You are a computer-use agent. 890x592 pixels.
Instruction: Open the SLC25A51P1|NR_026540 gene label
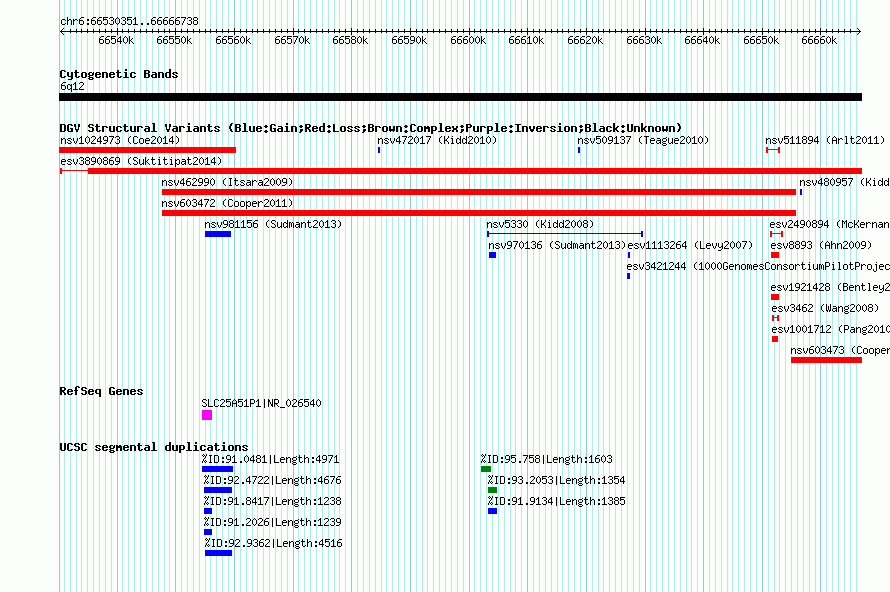(x=261, y=403)
